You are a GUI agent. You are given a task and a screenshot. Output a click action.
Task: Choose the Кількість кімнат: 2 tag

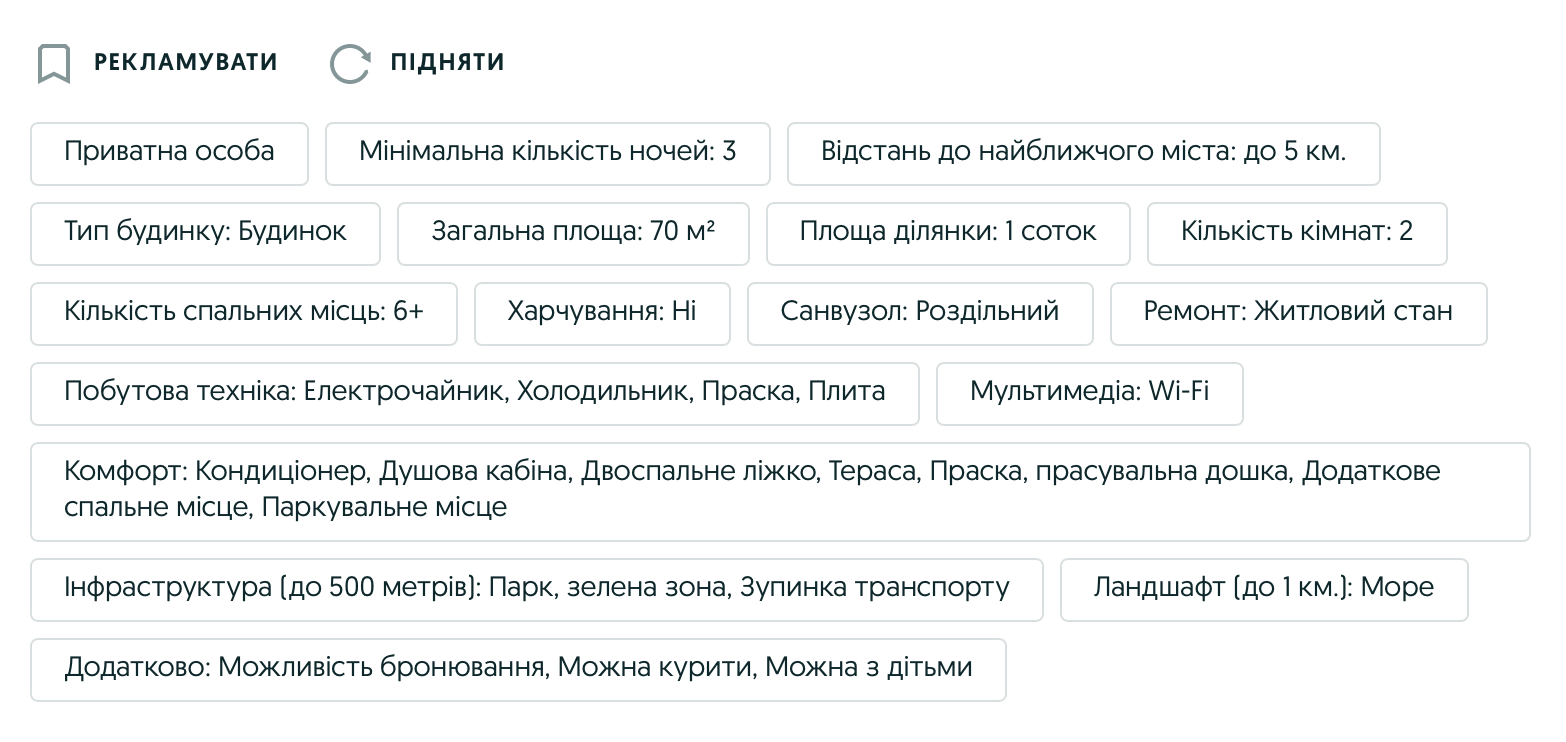click(1296, 233)
